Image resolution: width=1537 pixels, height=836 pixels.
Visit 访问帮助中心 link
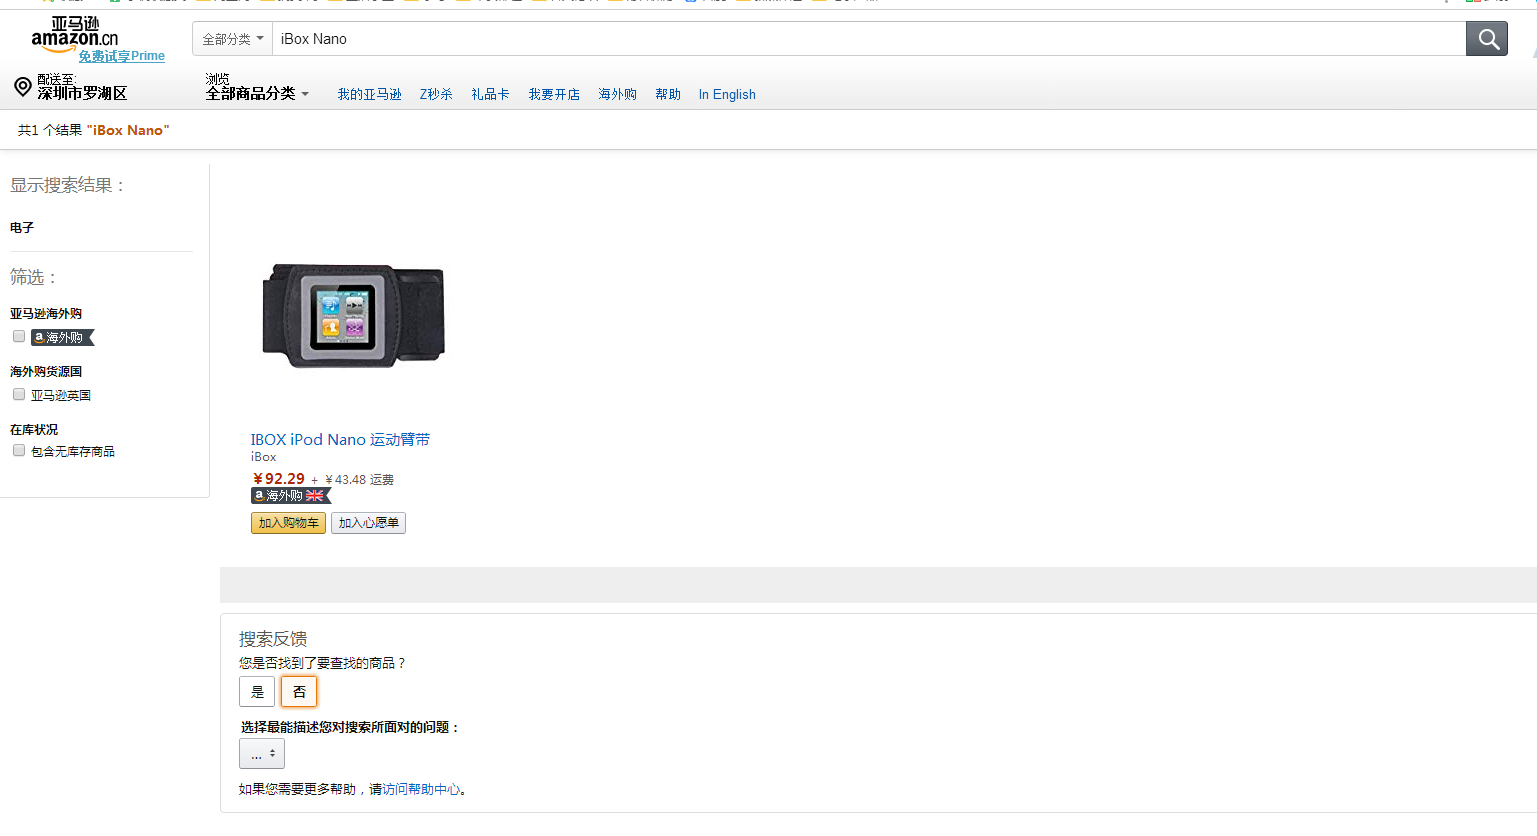coord(421,789)
